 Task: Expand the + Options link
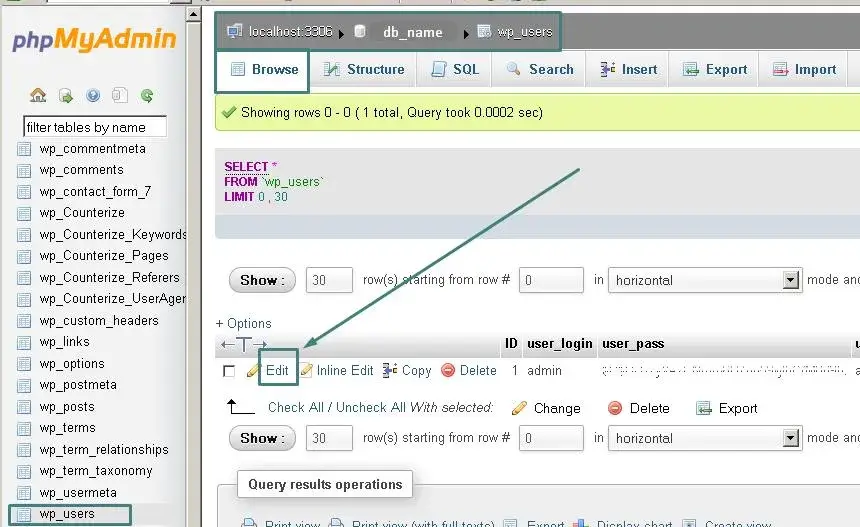[x=244, y=324]
